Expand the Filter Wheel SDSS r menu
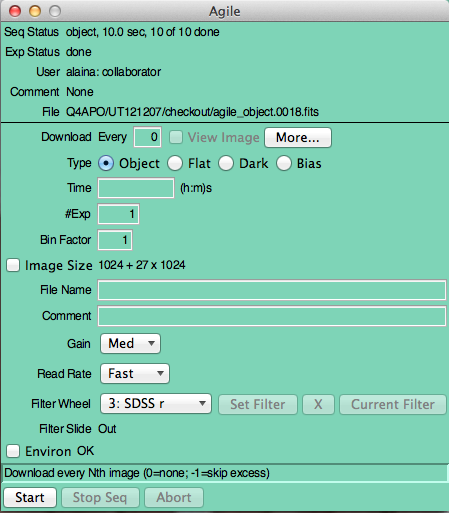 tap(156, 404)
